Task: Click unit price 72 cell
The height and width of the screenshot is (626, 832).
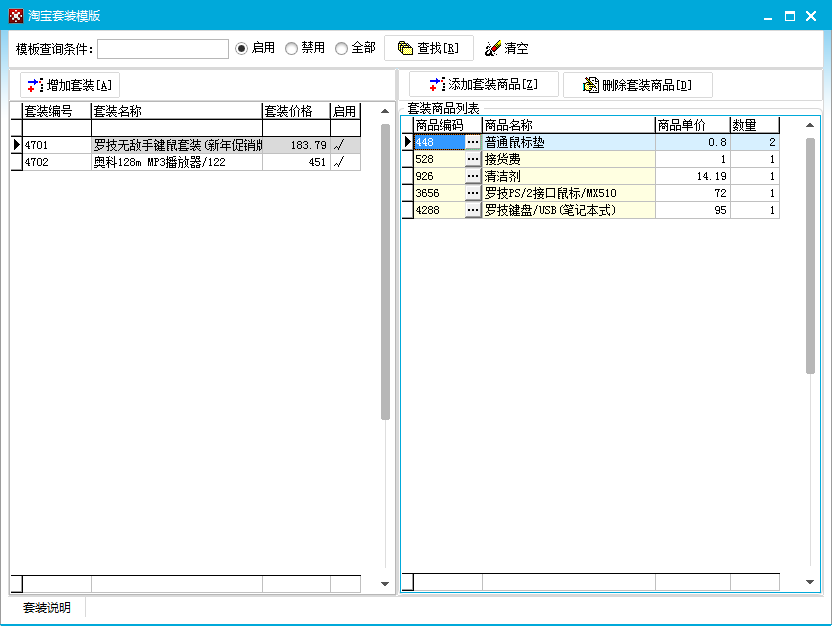Action: coord(692,193)
